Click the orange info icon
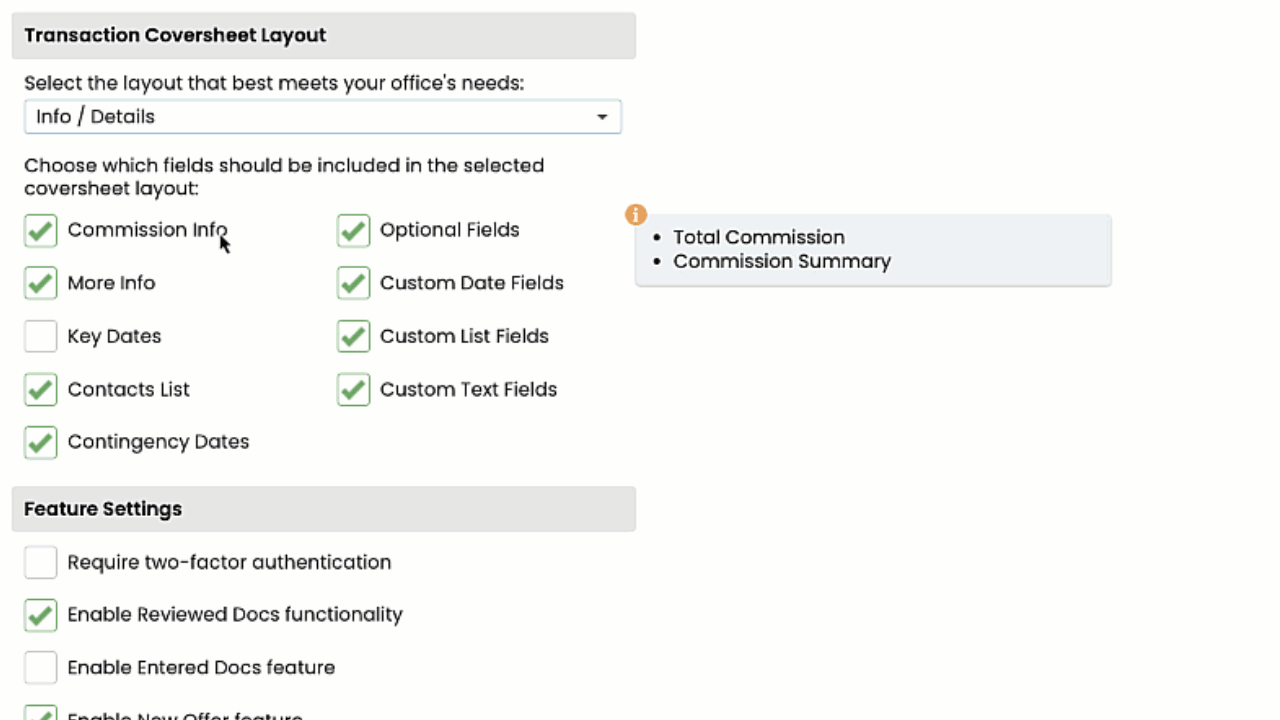The width and height of the screenshot is (1280, 720). [x=636, y=215]
